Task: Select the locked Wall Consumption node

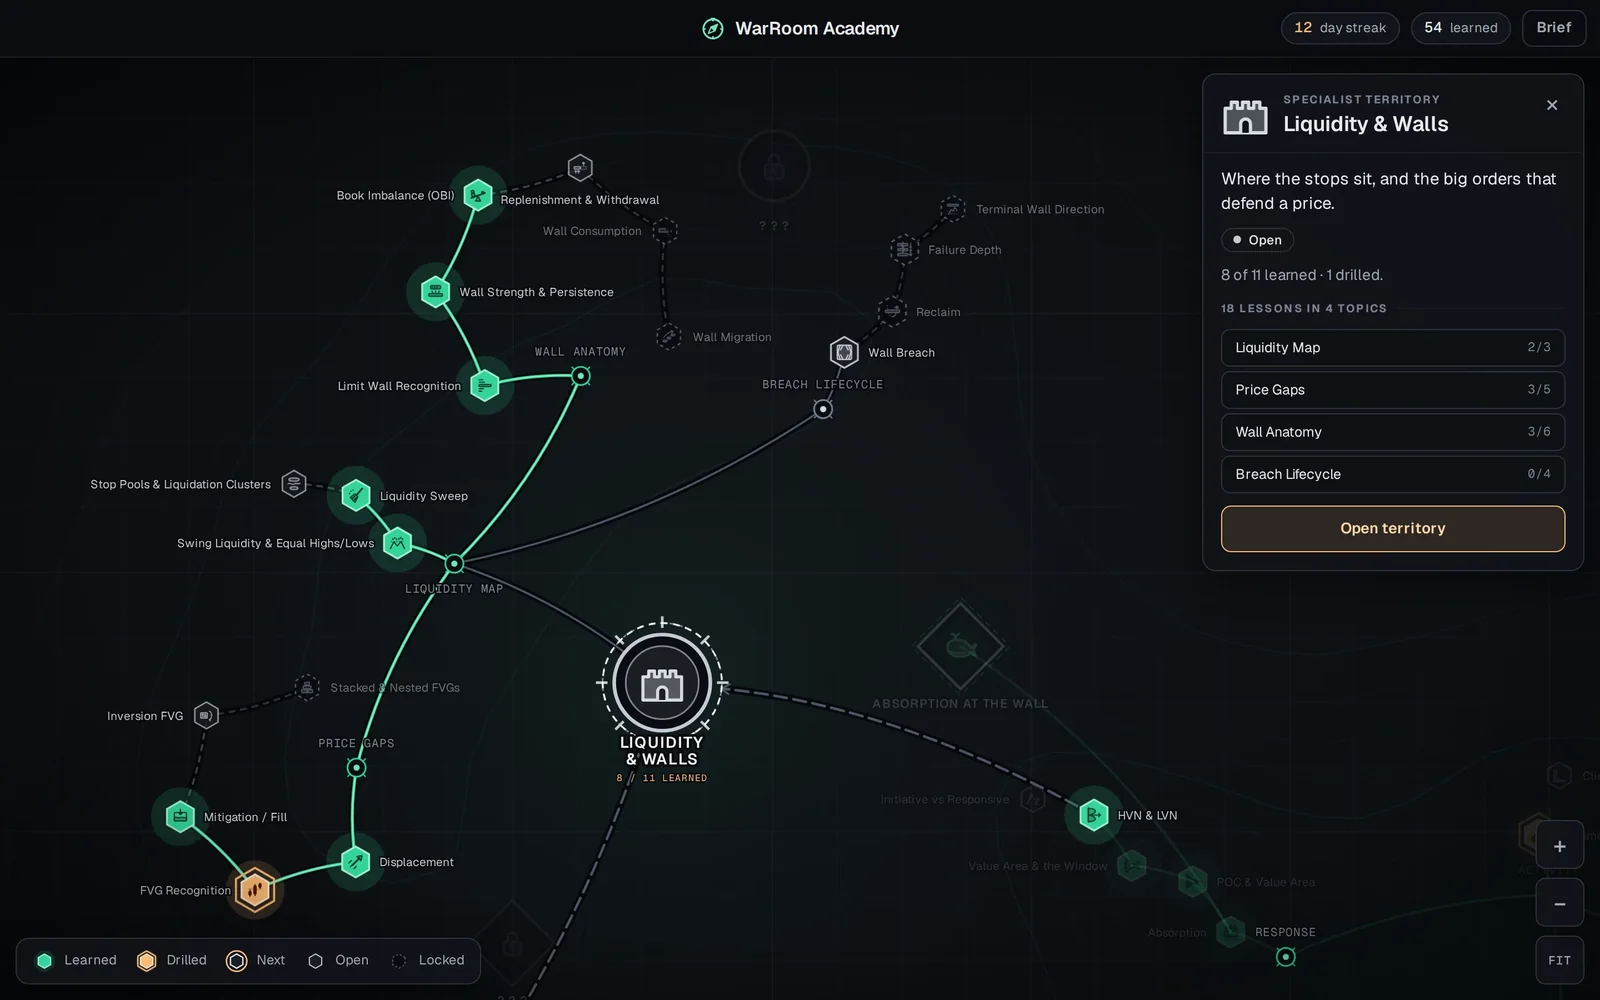Action: point(665,231)
